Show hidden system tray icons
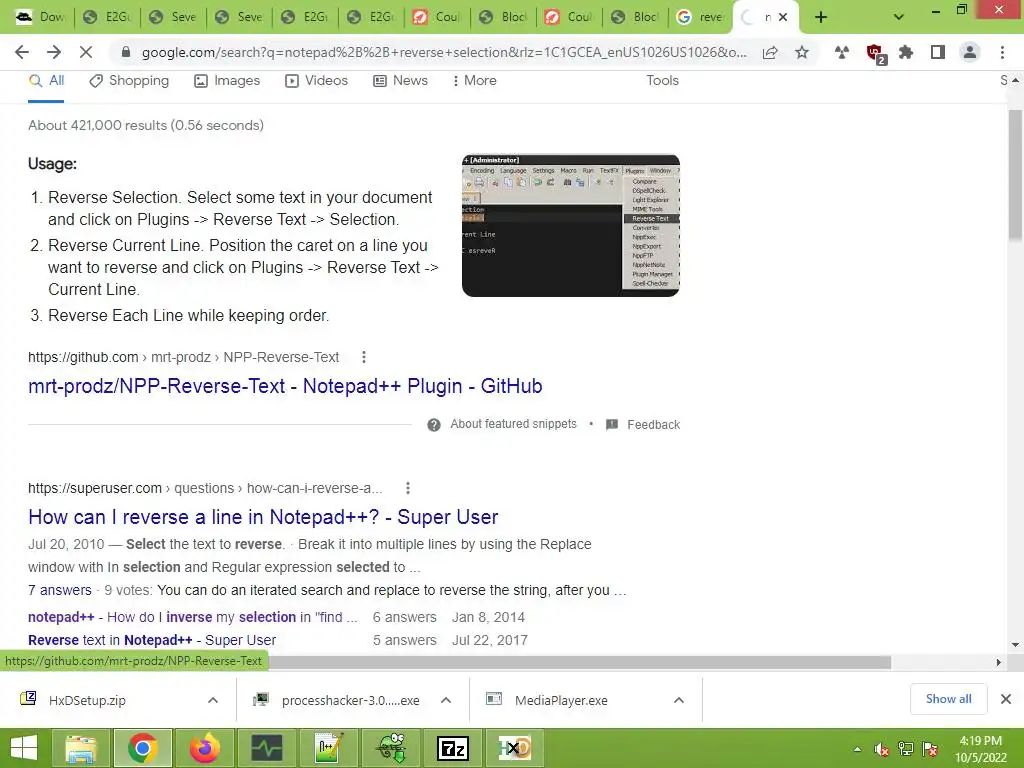The width and height of the screenshot is (1024, 768). point(857,749)
